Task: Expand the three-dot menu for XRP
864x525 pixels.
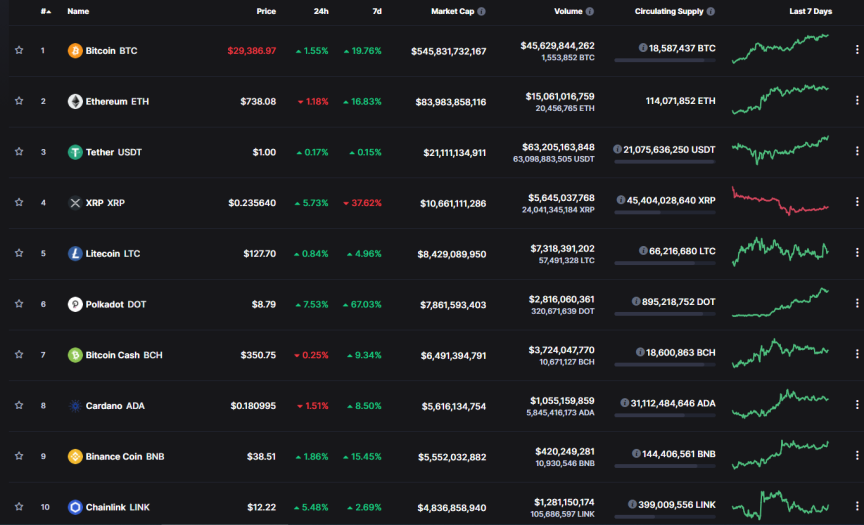Action: point(857,202)
